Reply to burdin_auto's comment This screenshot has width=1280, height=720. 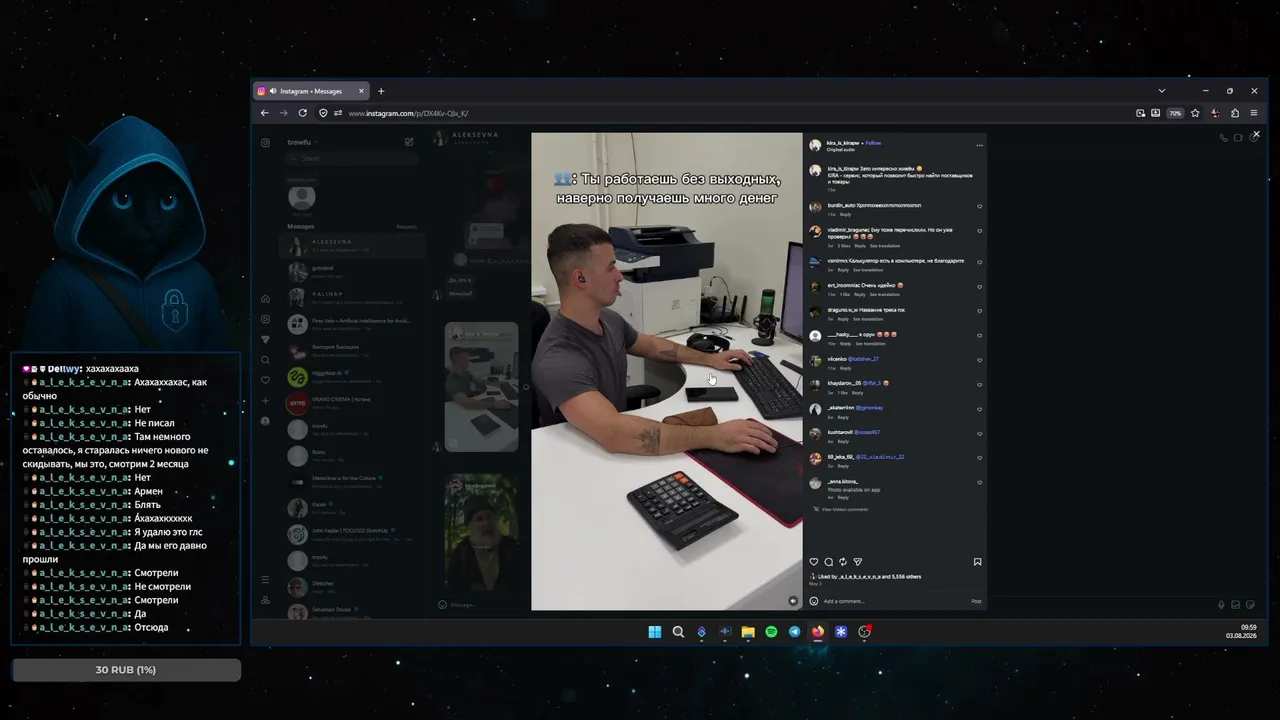[x=846, y=214]
